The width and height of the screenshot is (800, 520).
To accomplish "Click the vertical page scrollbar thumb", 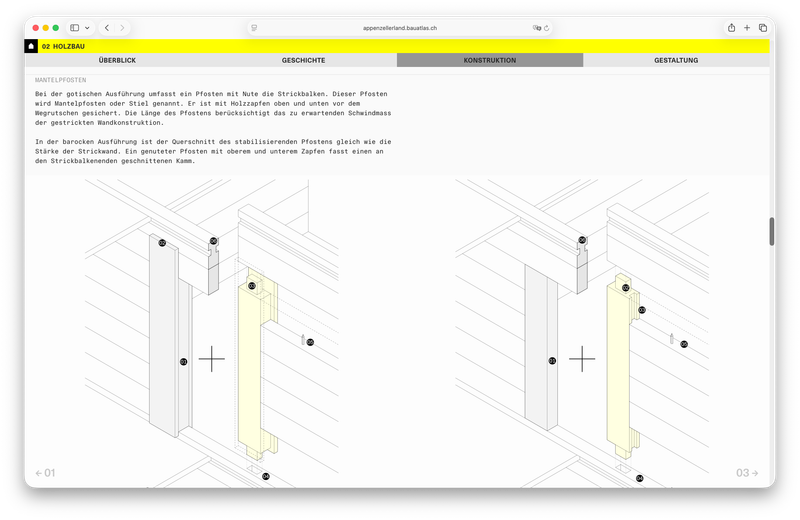I will pyautogui.click(x=771, y=230).
